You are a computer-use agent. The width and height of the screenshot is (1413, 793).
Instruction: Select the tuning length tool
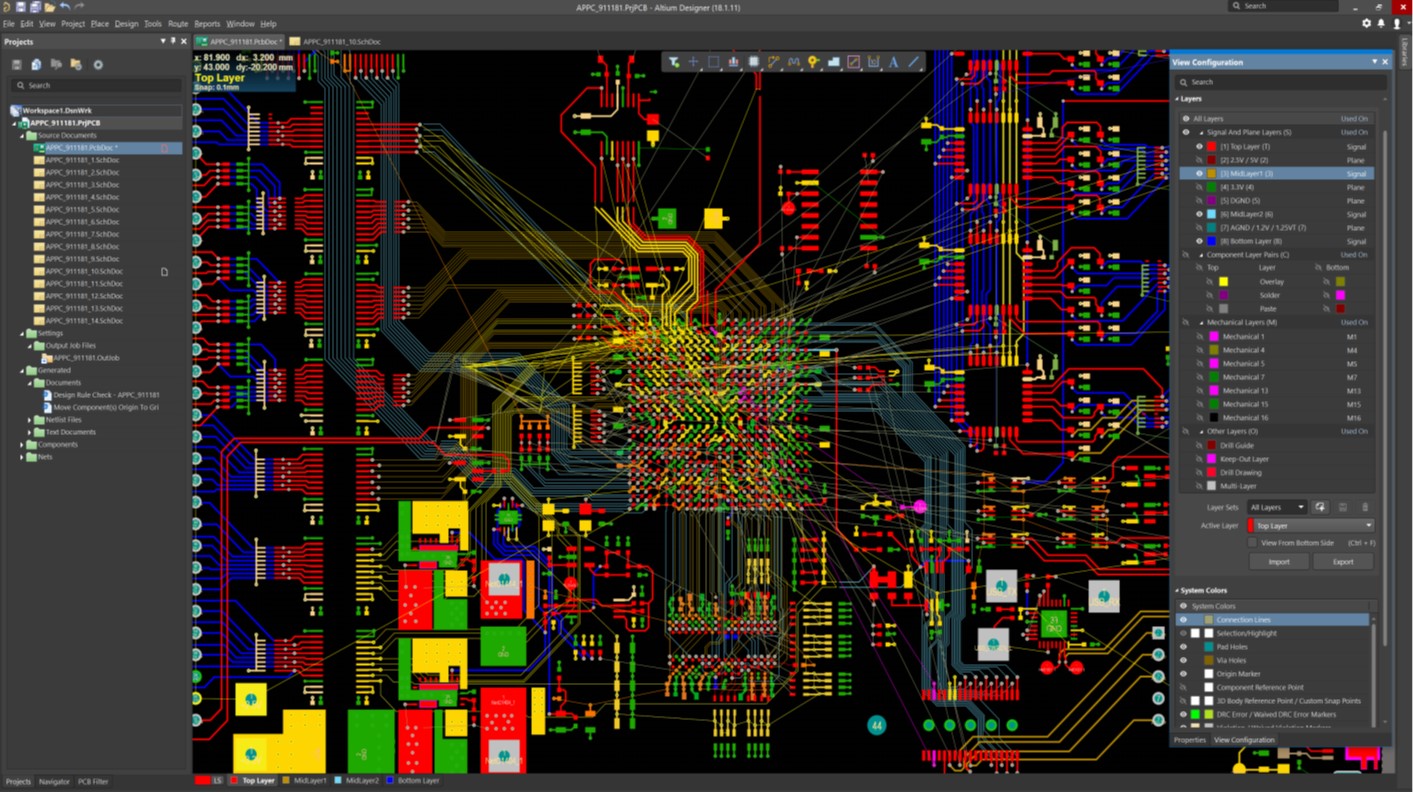pyautogui.click(x=794, y=62)
